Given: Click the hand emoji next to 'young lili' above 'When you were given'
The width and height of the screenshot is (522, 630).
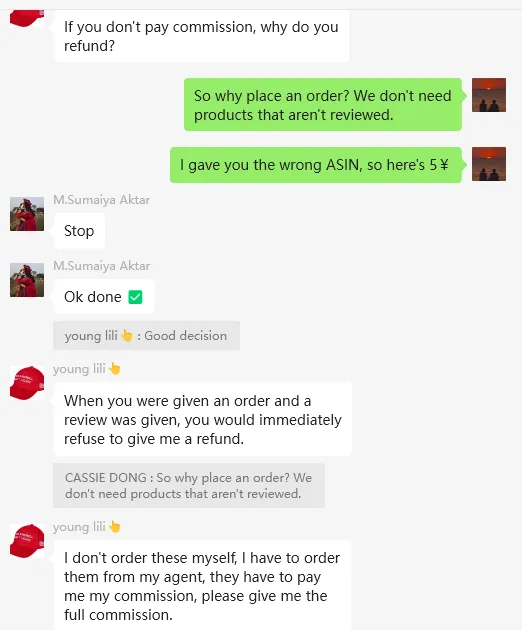Looking at the screenshot, I should click(115, 368).
